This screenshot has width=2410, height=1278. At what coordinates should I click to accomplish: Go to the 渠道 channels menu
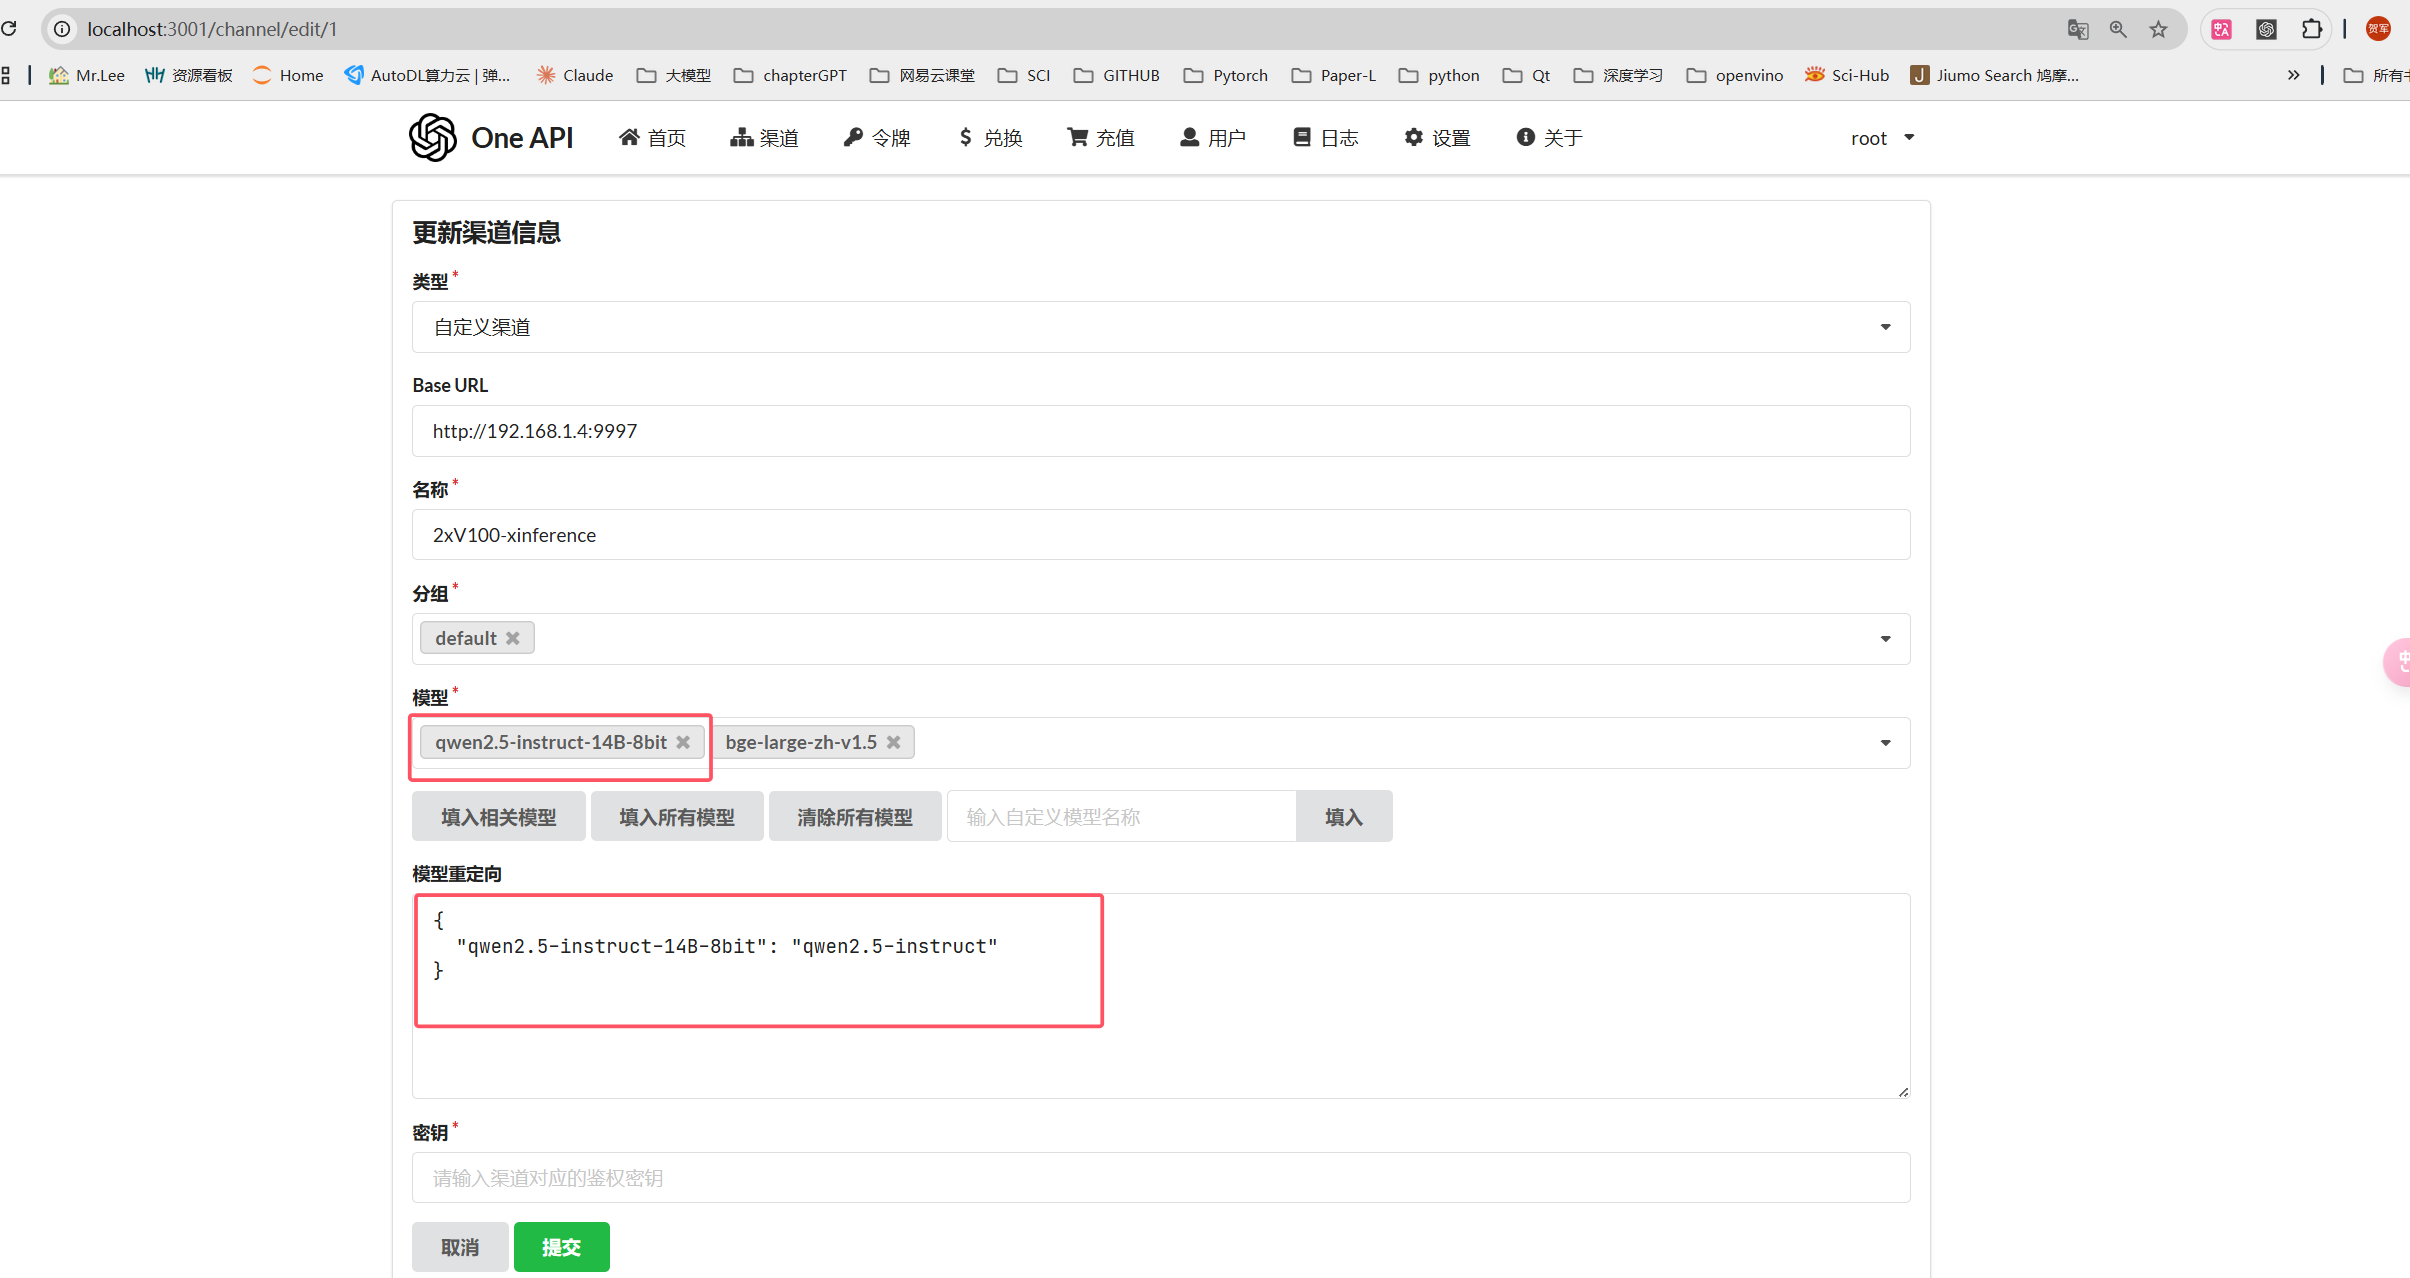[x=765, y=138]
